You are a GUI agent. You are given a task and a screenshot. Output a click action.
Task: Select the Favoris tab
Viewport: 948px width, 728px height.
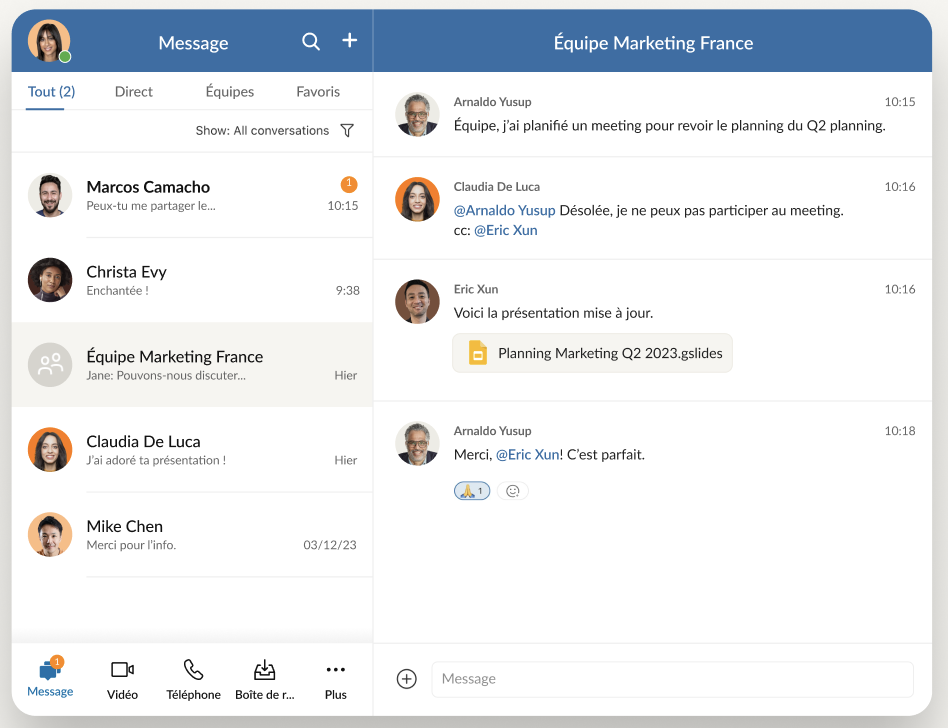tap(318, 92)
